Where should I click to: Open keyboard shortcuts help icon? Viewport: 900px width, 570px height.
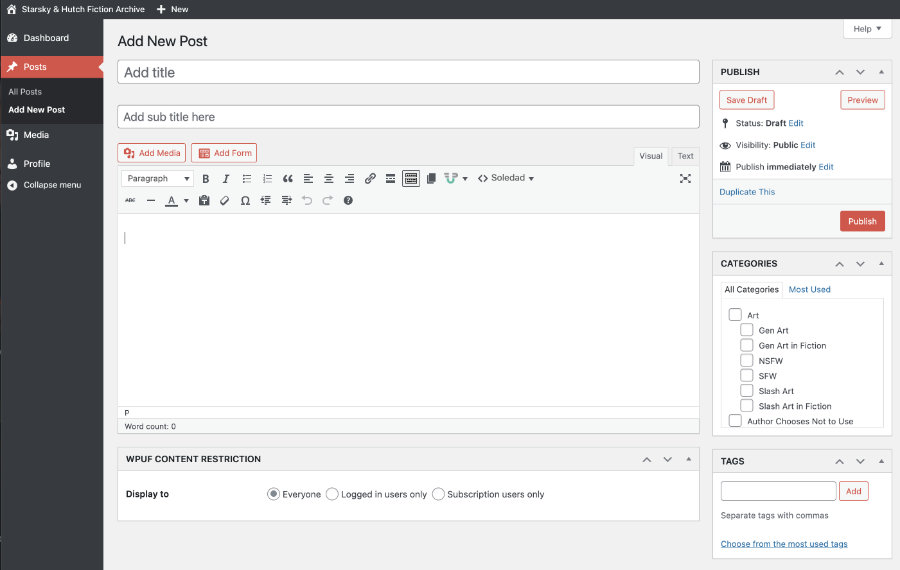348,200
